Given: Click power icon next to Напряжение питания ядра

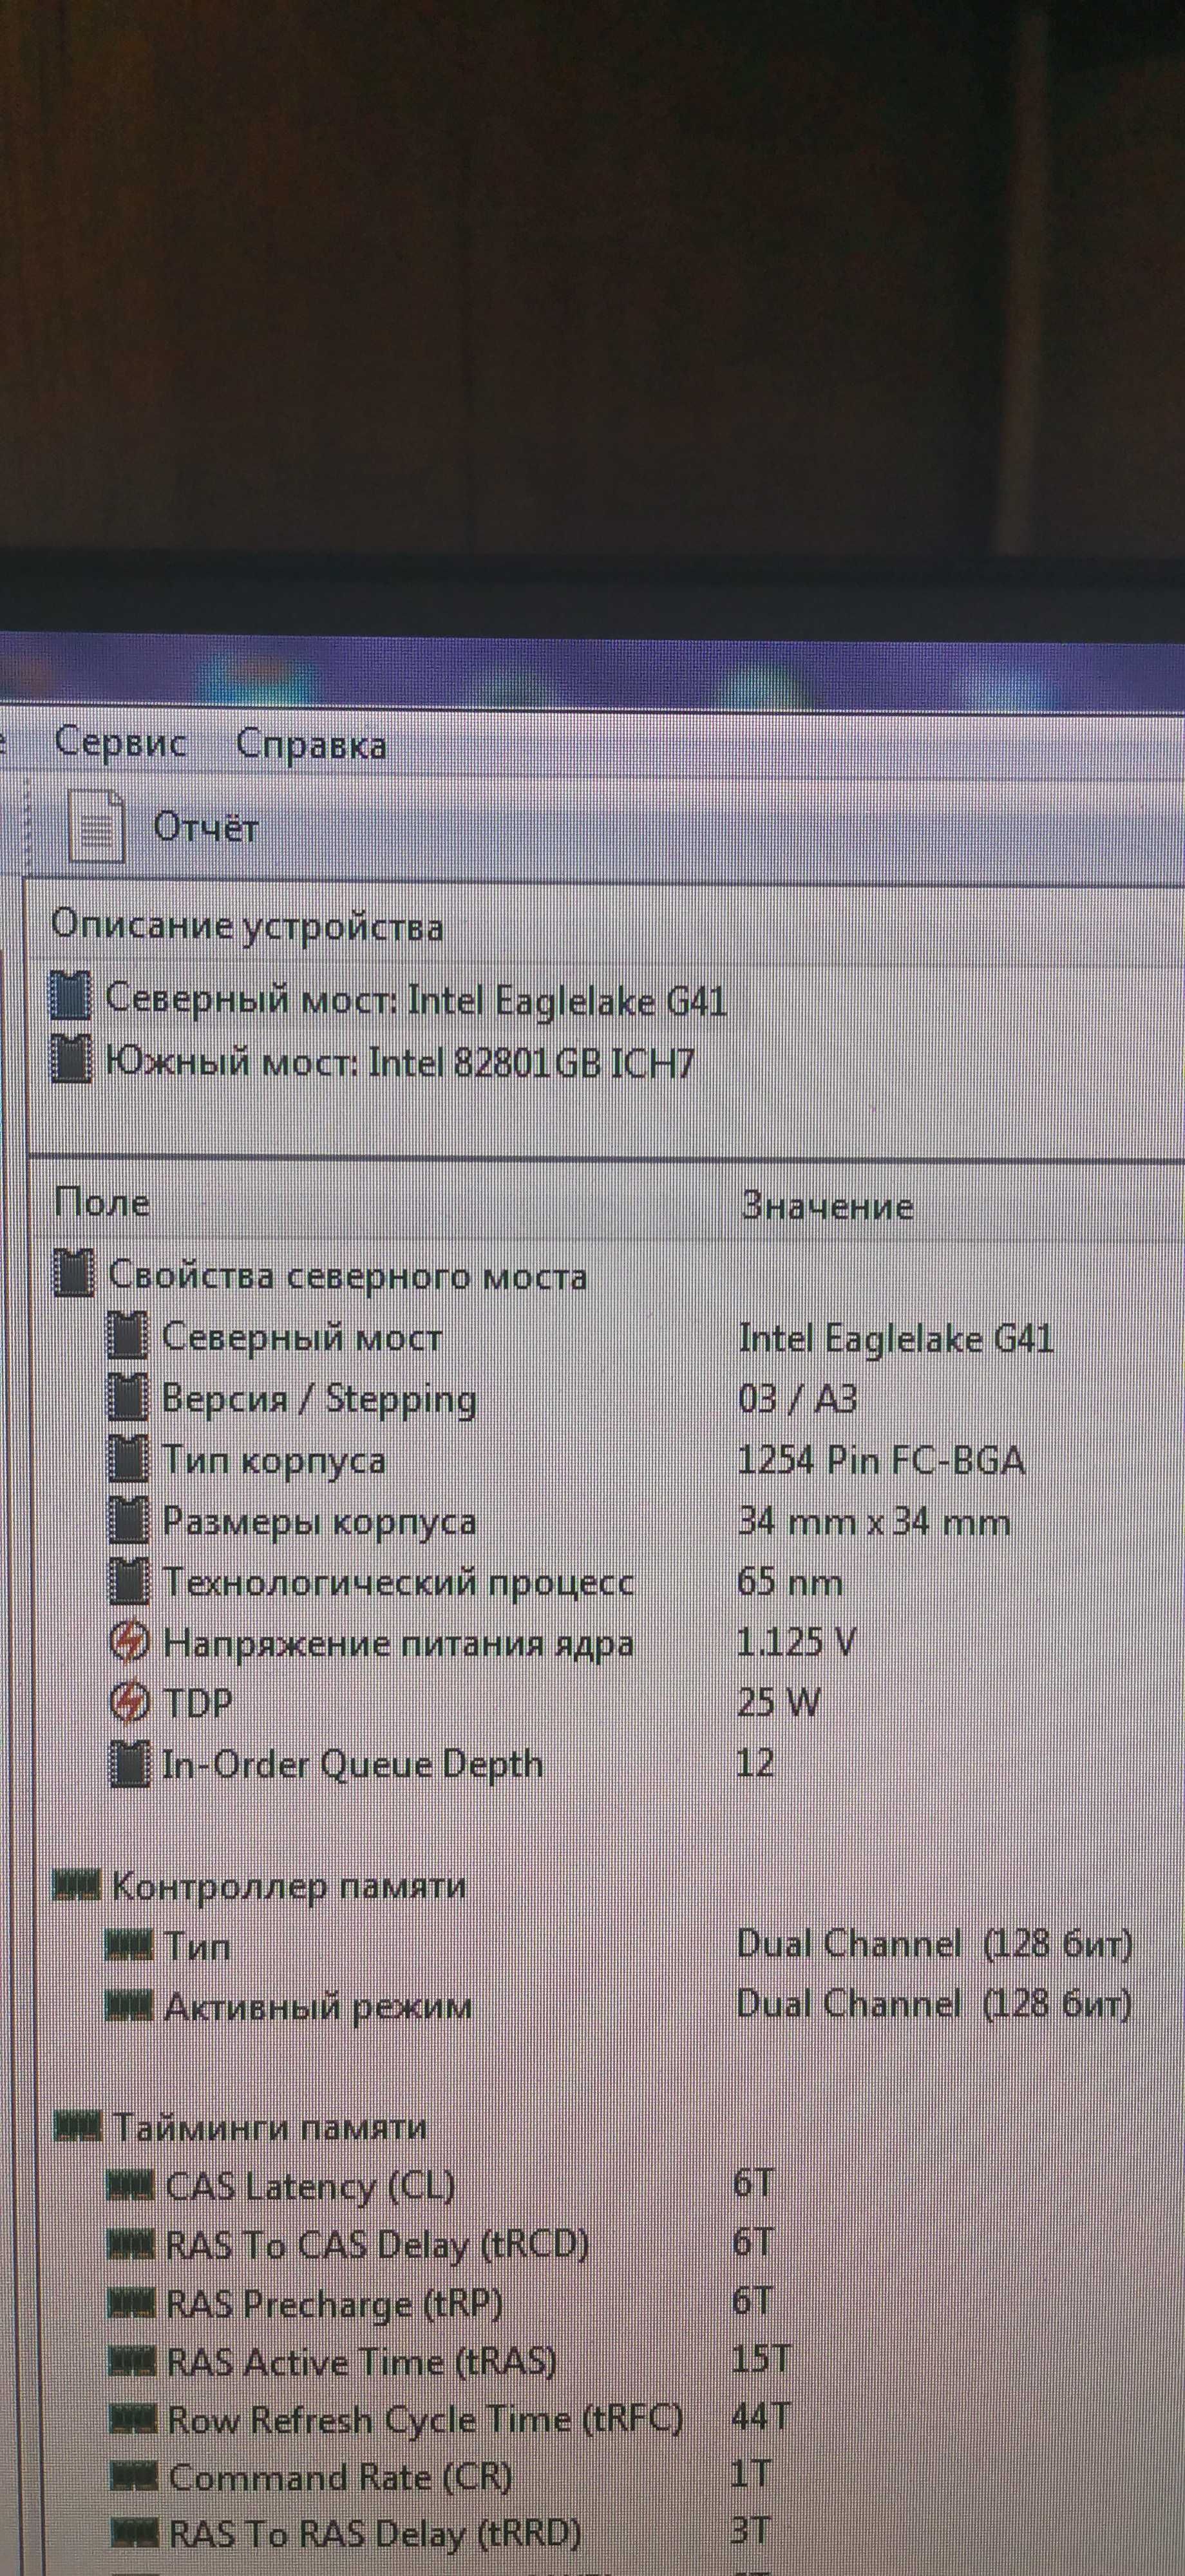Looking at the screenshot, I should point(129,1642).
